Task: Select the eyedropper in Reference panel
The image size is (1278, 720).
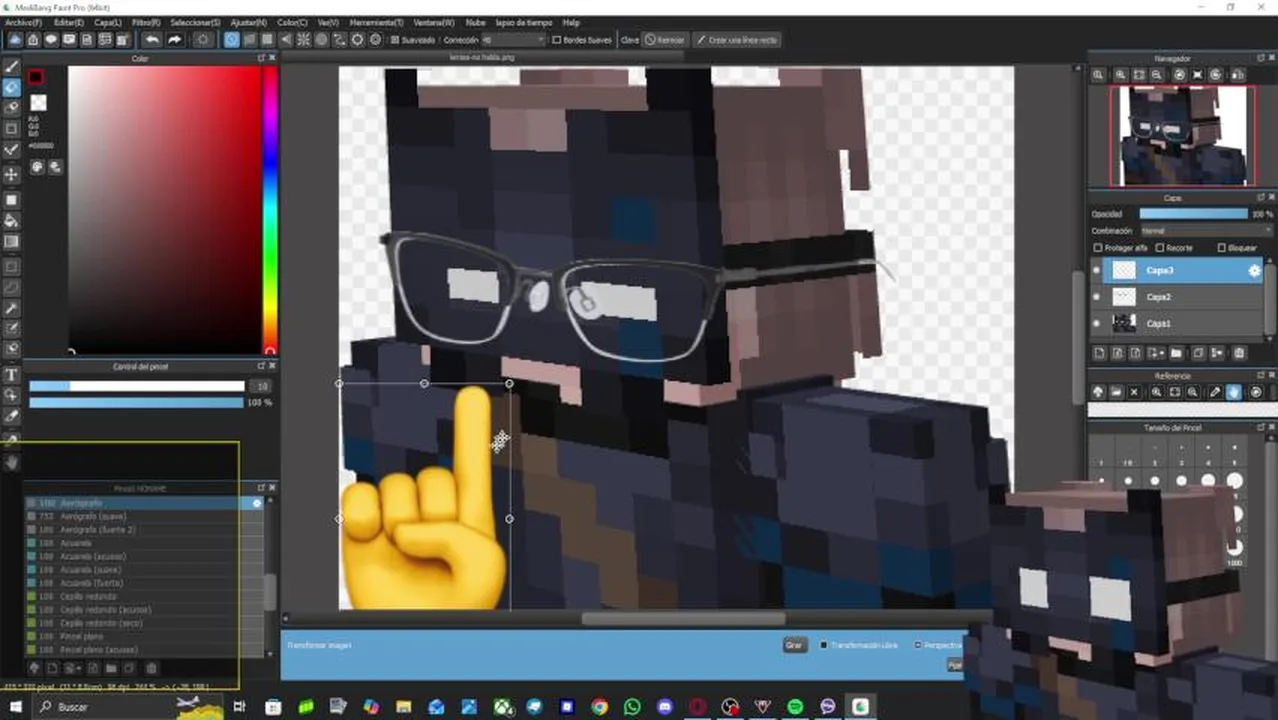Action: tap(1215, 392)
